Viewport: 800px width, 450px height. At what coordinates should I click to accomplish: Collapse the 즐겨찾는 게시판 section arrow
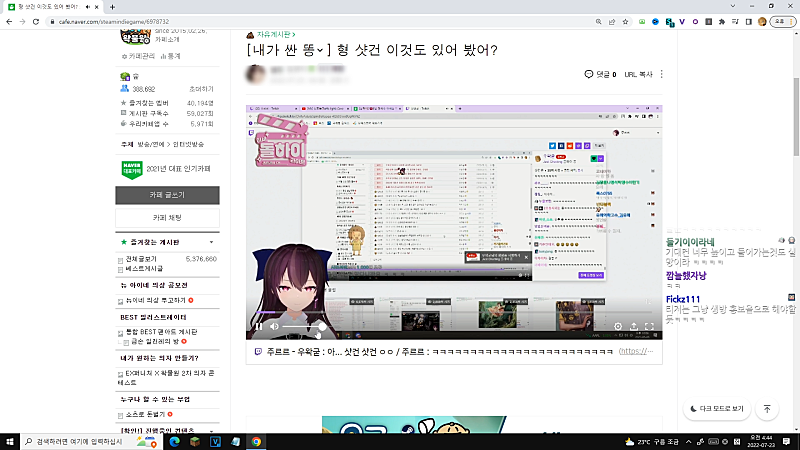211,242
